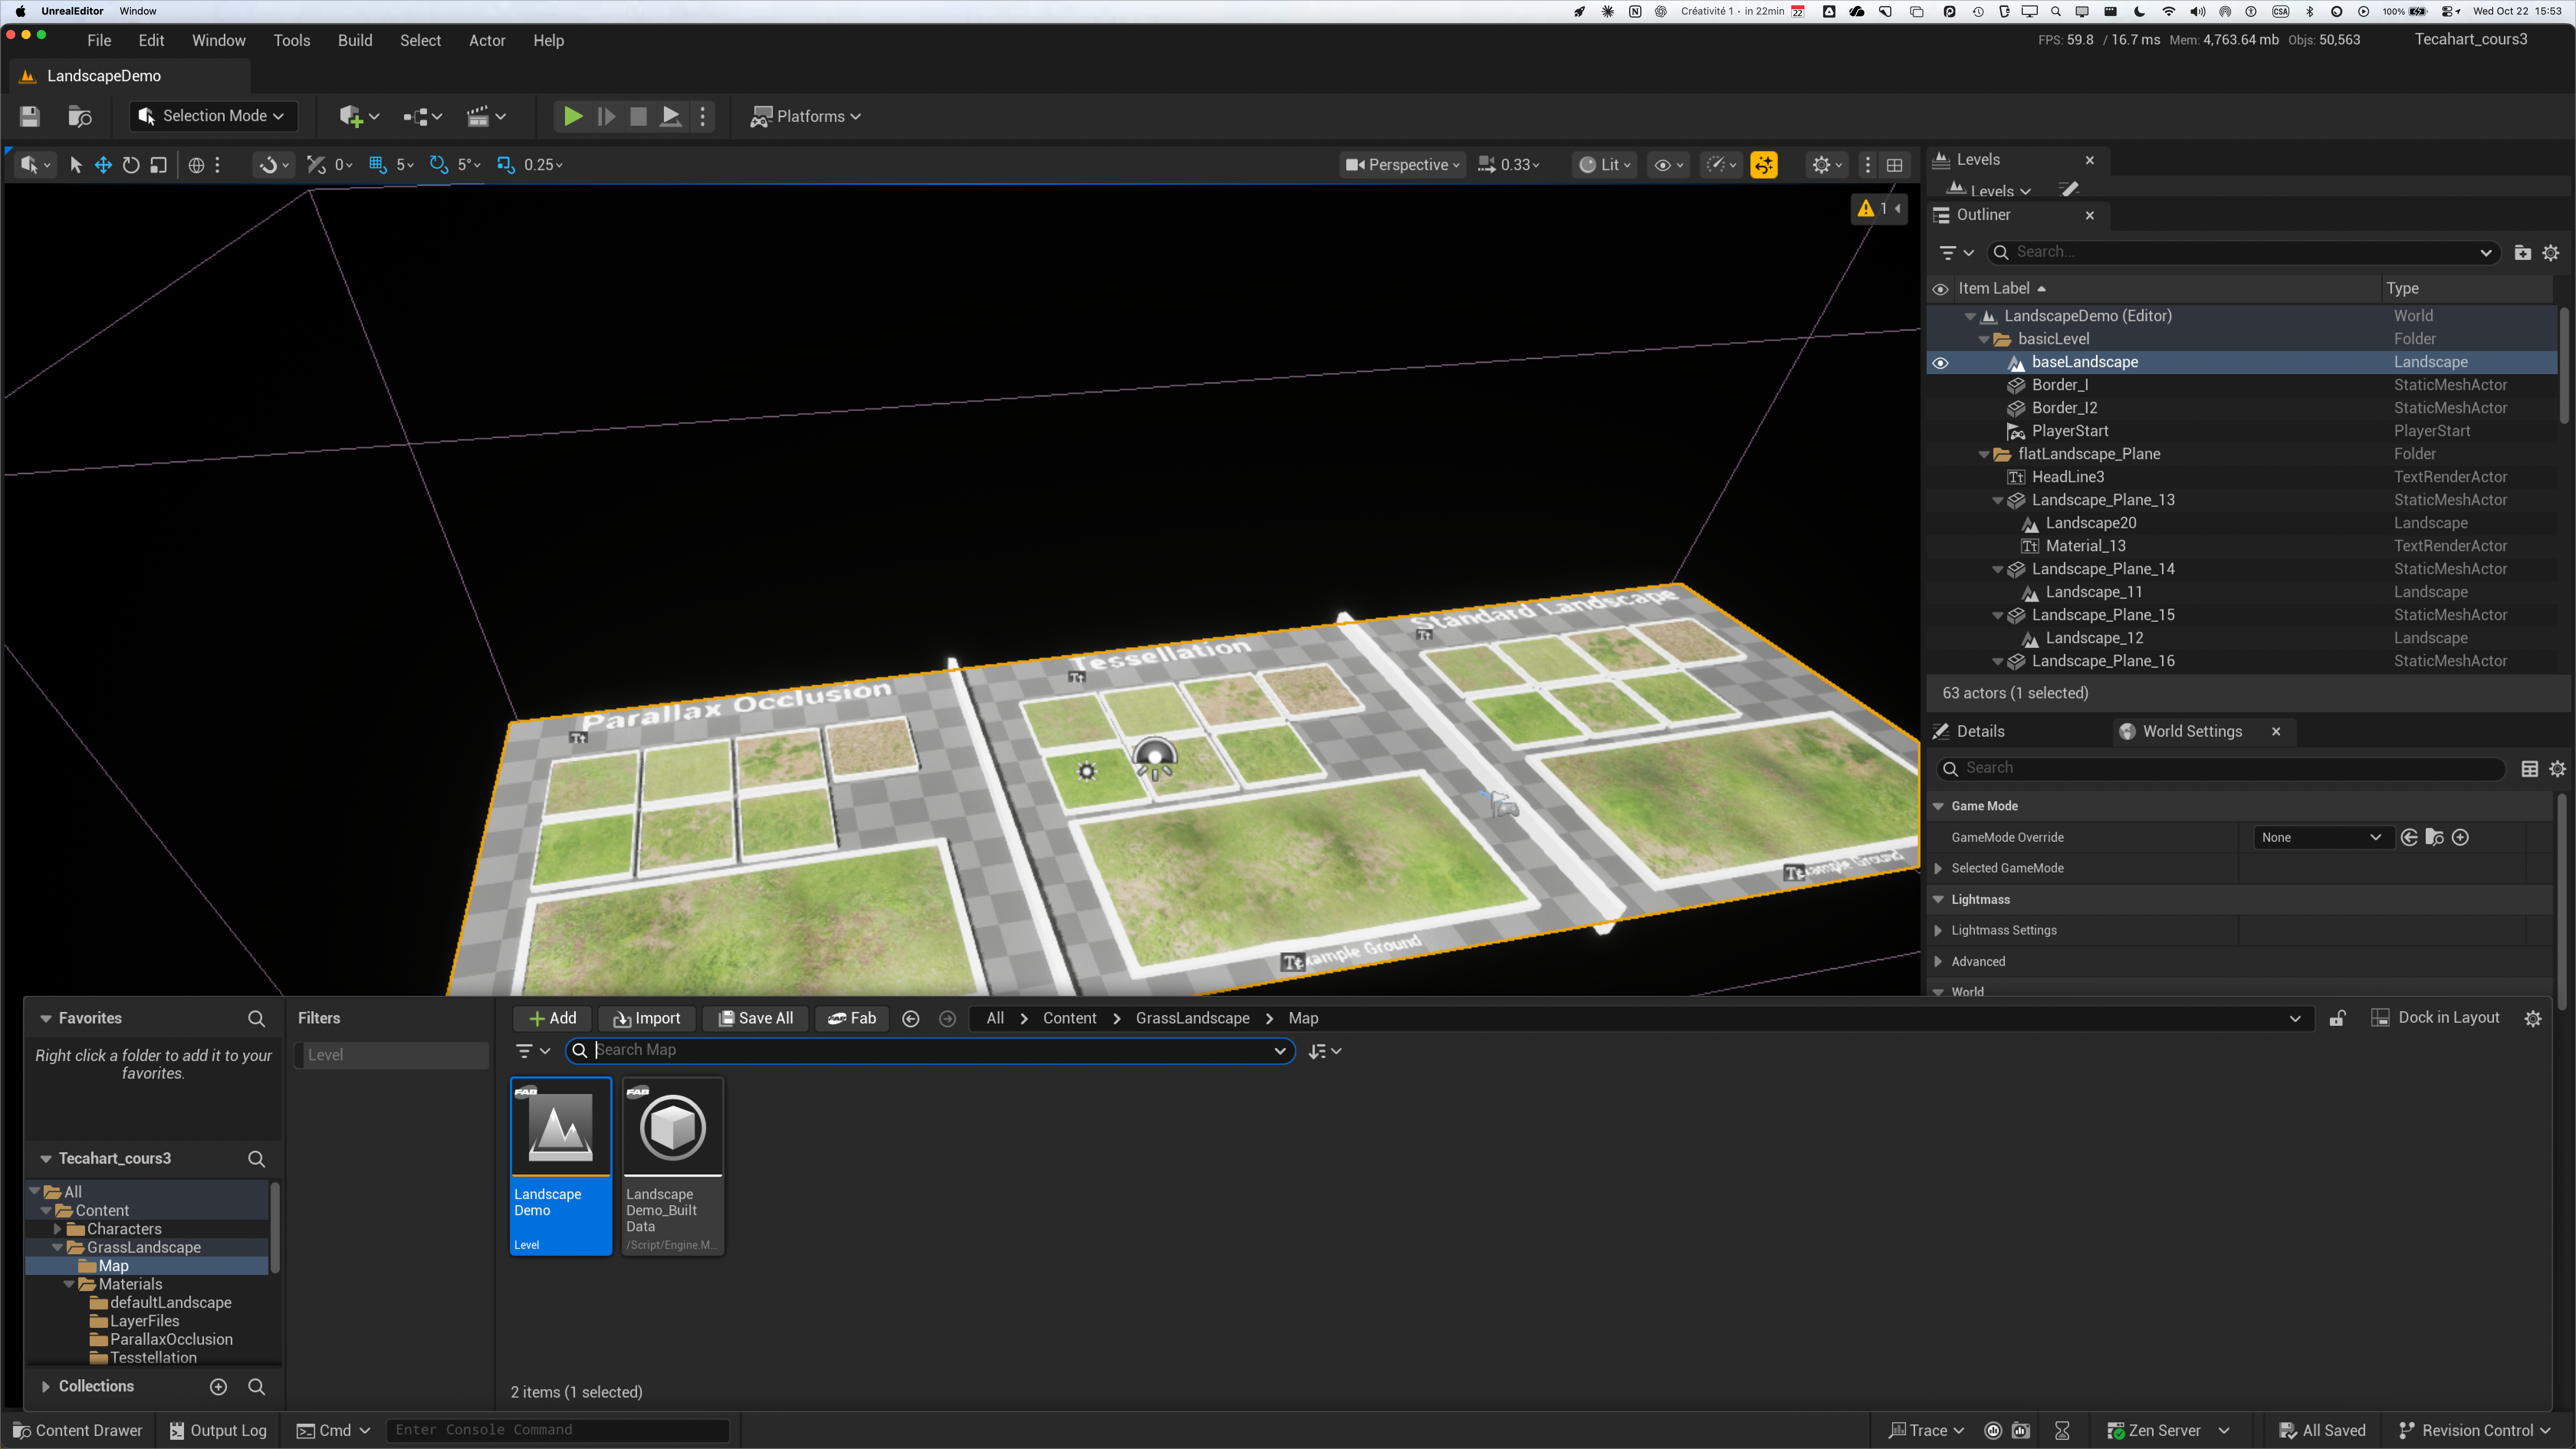2576x1449 pixels.
Task: Focus the Search Map field
Action: (930, 1051)
